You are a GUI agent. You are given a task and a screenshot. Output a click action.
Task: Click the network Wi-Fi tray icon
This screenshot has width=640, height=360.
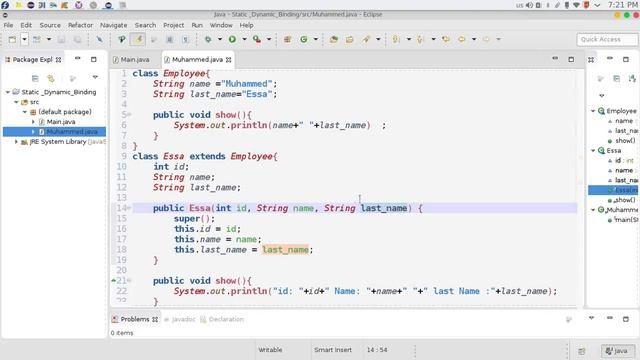576,5
